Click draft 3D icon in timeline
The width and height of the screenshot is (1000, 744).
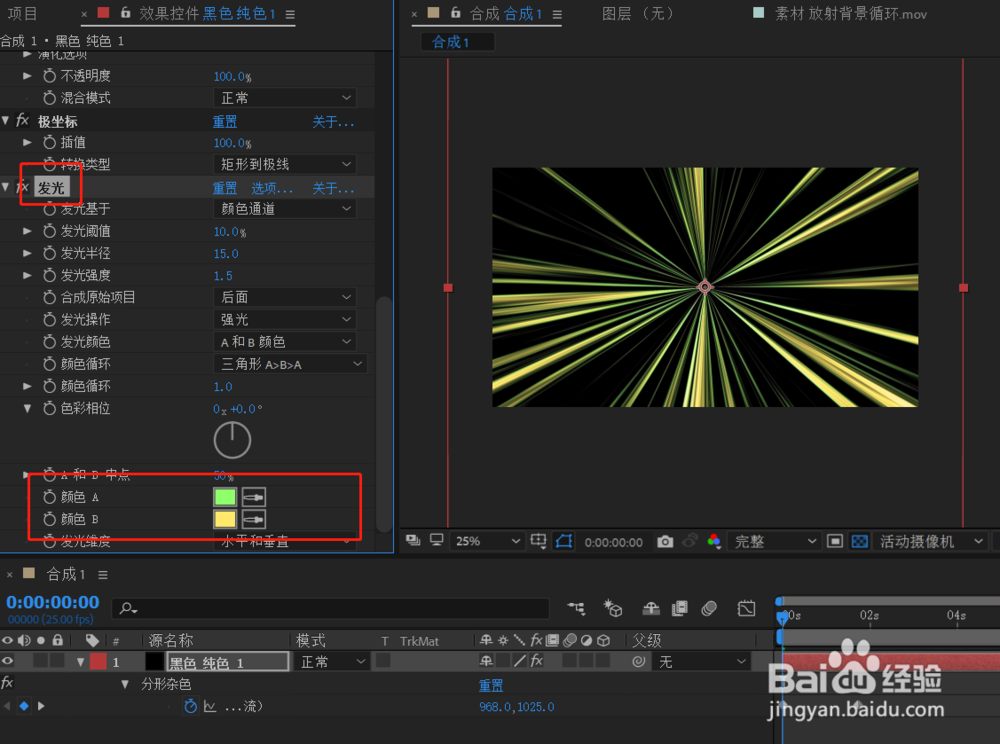point(613,608)
